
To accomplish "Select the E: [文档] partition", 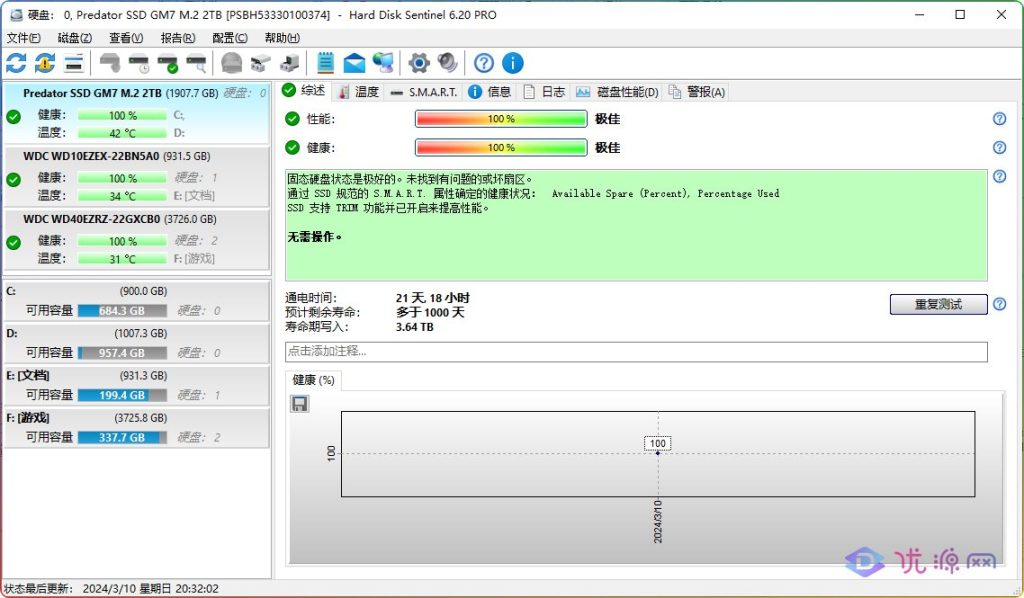I will tap(136, 386).
